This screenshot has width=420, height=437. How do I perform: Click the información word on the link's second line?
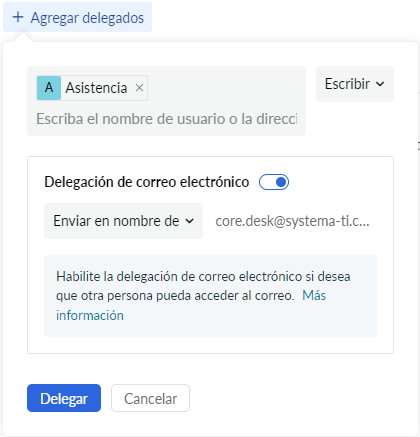click(x=90, y=315)
